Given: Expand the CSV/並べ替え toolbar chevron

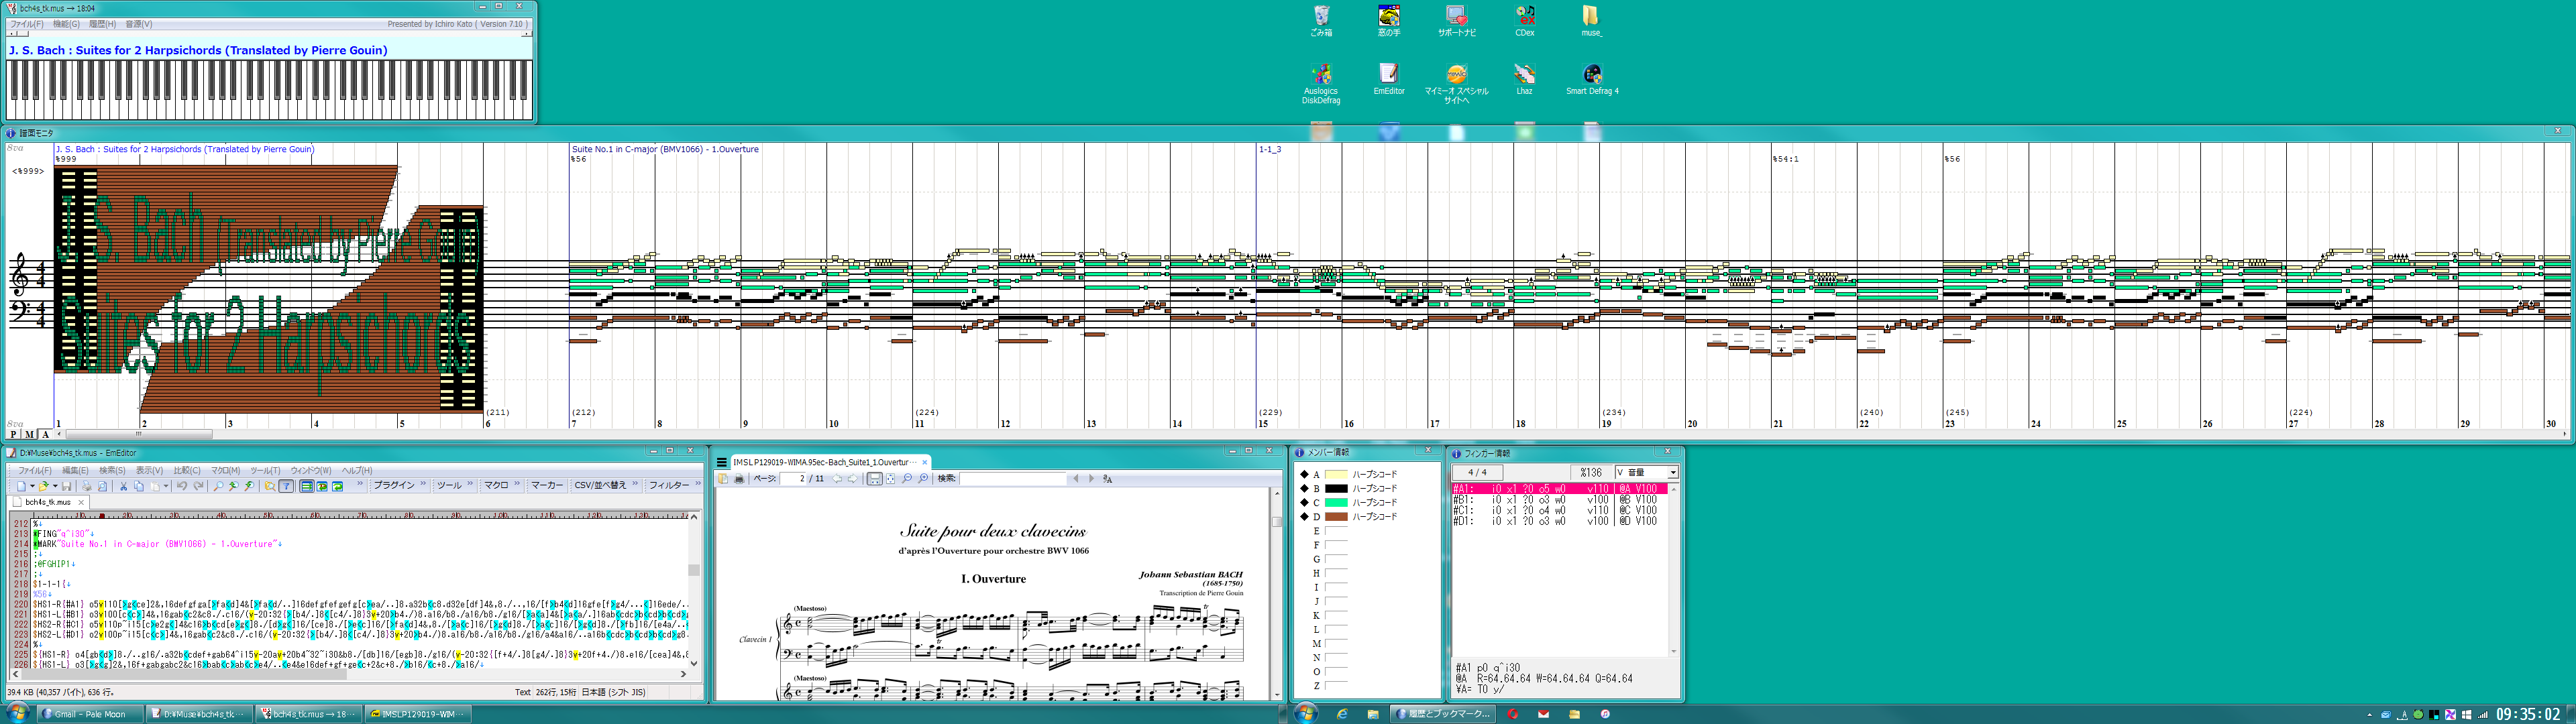Looking at the screenshot, I should click(x=635, y=484).
